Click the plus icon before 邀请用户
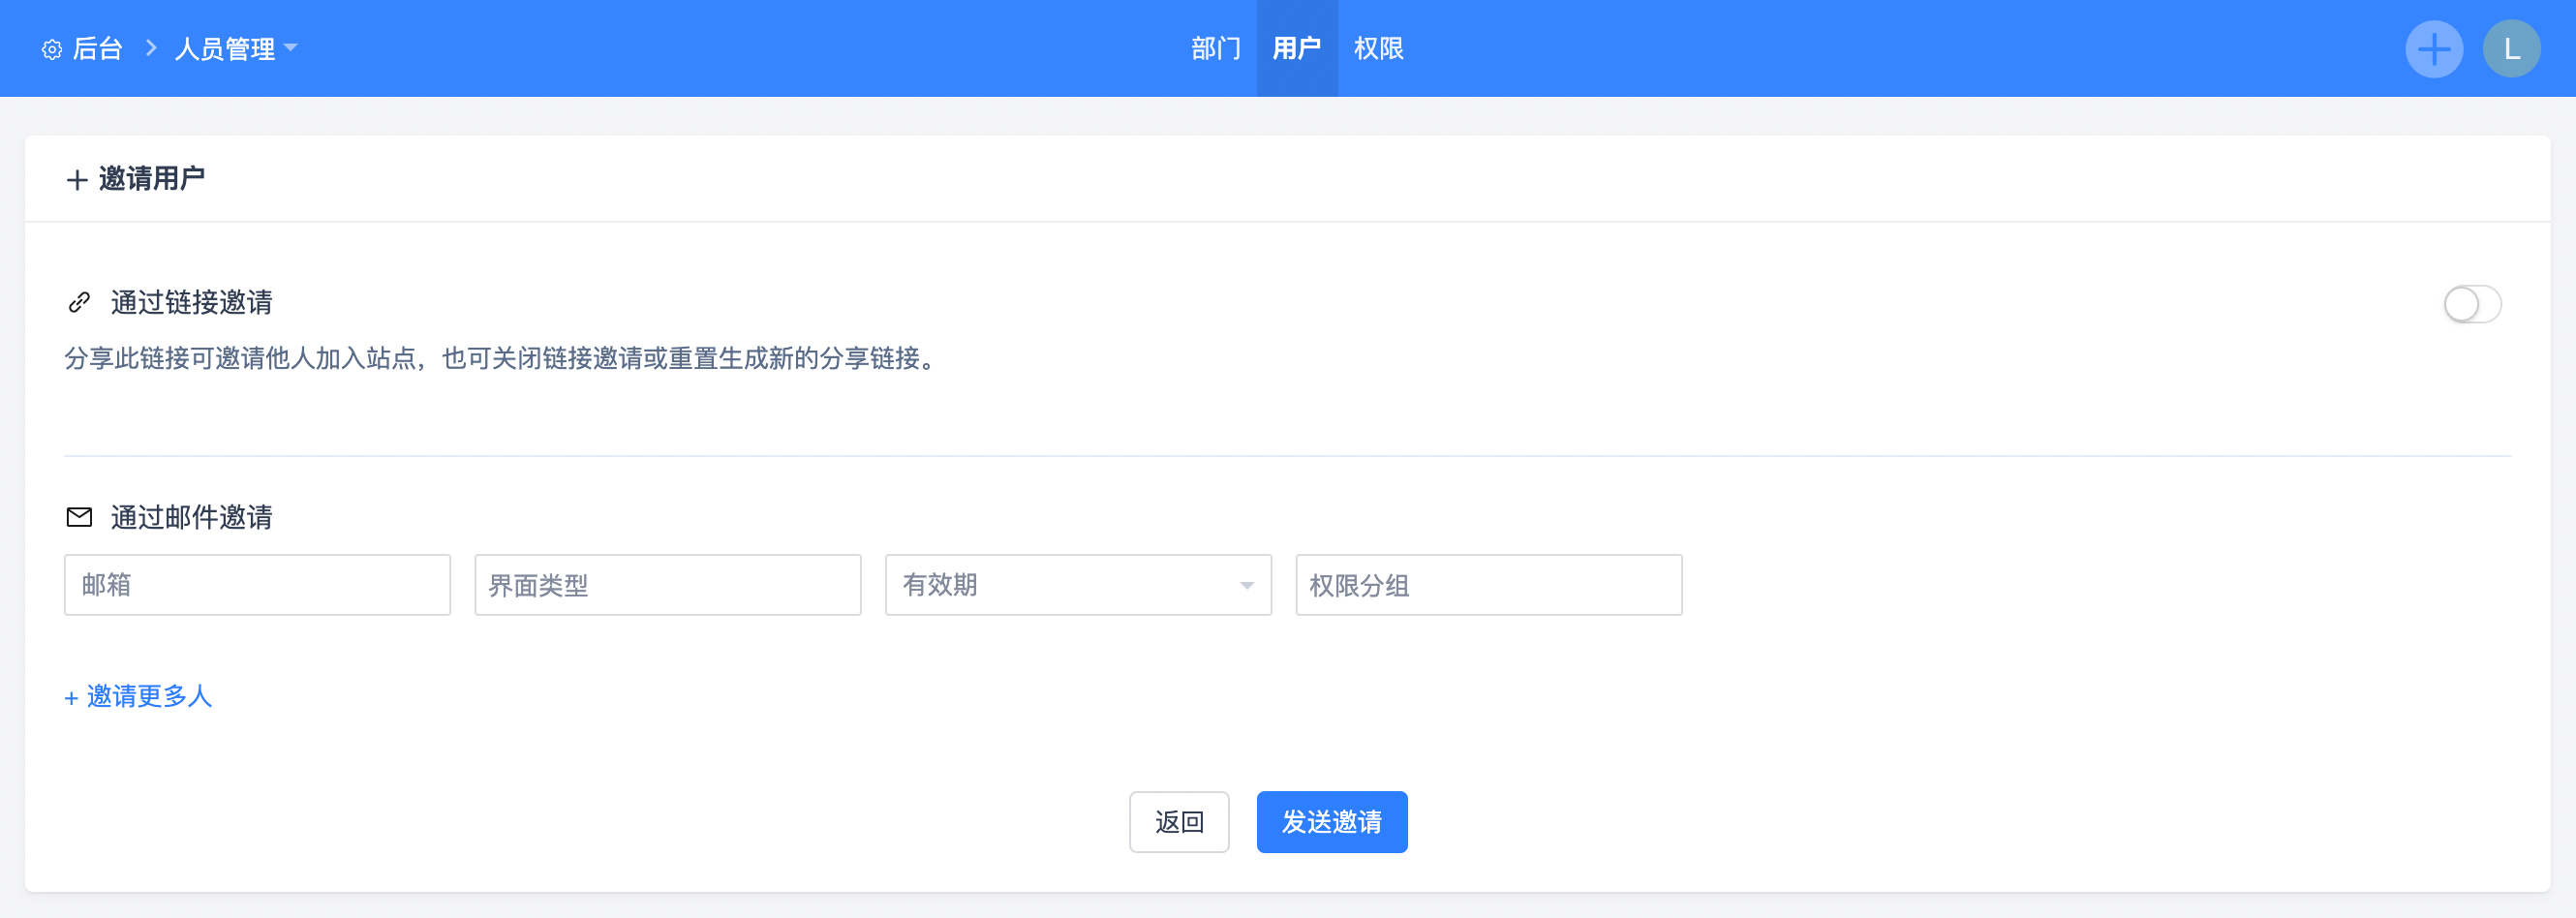 pos(77,180)
